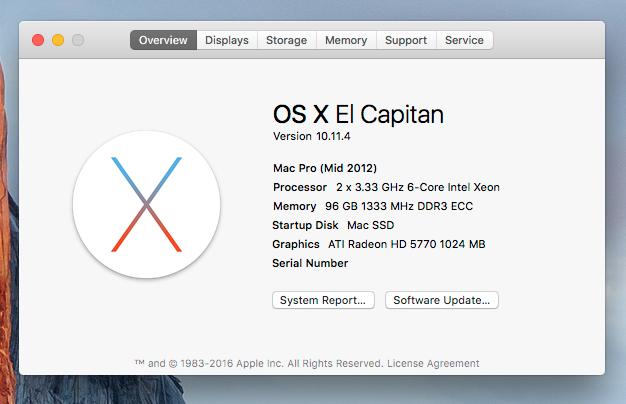Click the 96 GB 1333 MHz memory value
The width and height of the screenshot is (626, 404).
point(399,206)
